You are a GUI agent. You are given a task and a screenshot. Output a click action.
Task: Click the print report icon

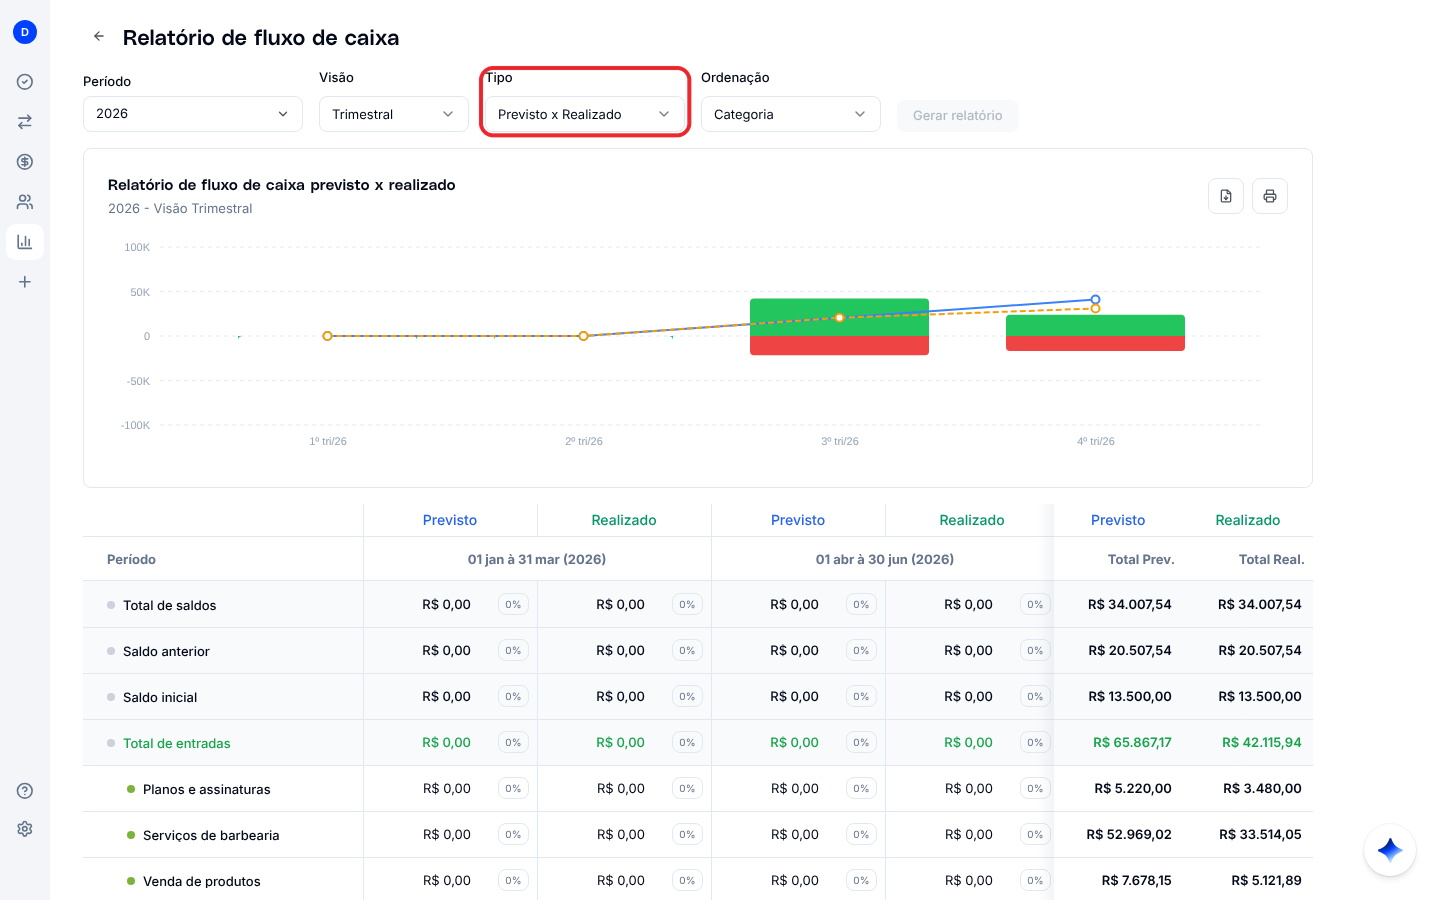[x=1270, y=196]
